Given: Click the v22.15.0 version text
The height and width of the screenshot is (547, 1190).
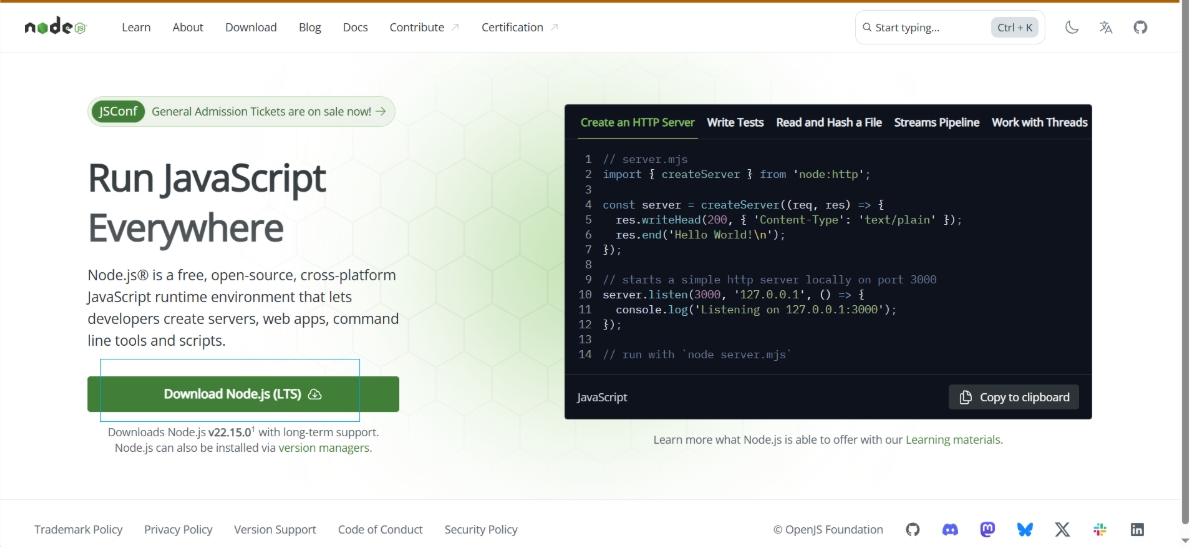Looking at the screenshot, I should (230, 432).
